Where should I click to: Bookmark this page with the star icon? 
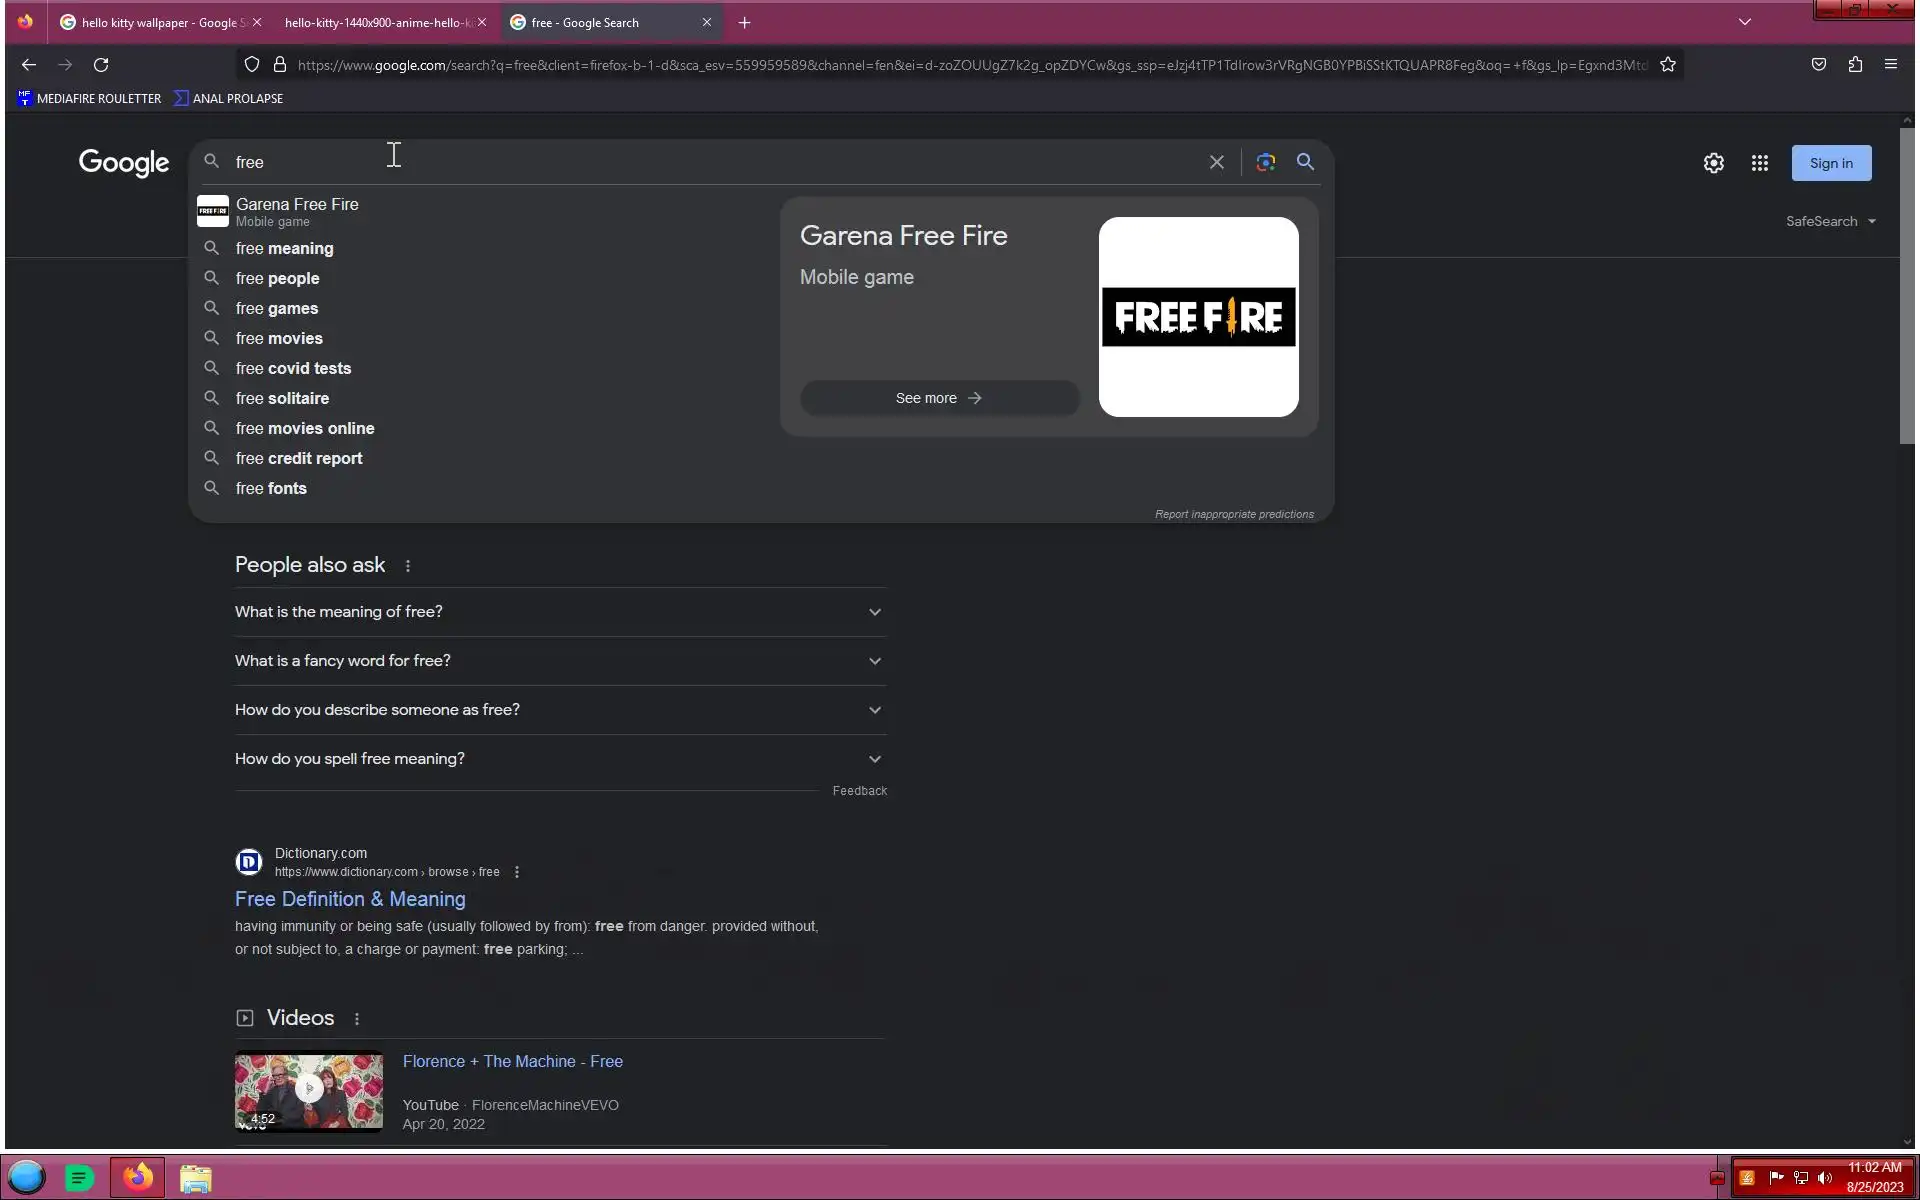(1667, 65)
